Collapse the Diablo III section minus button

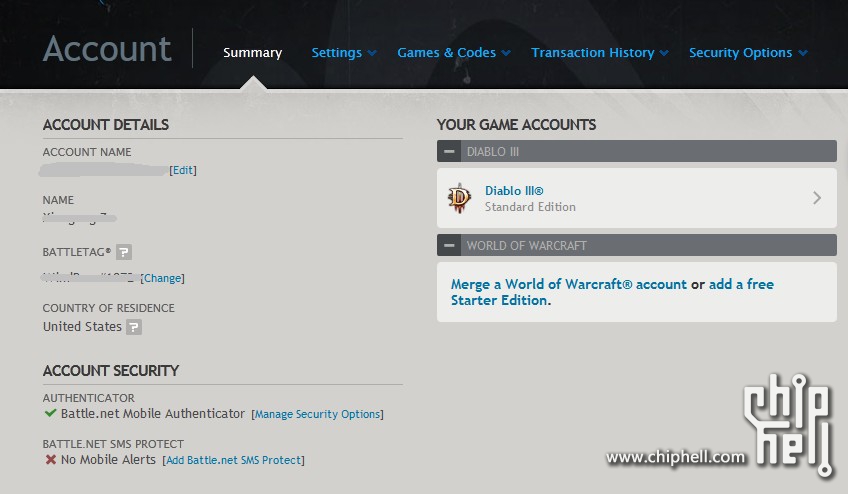(x=449, y=152)
